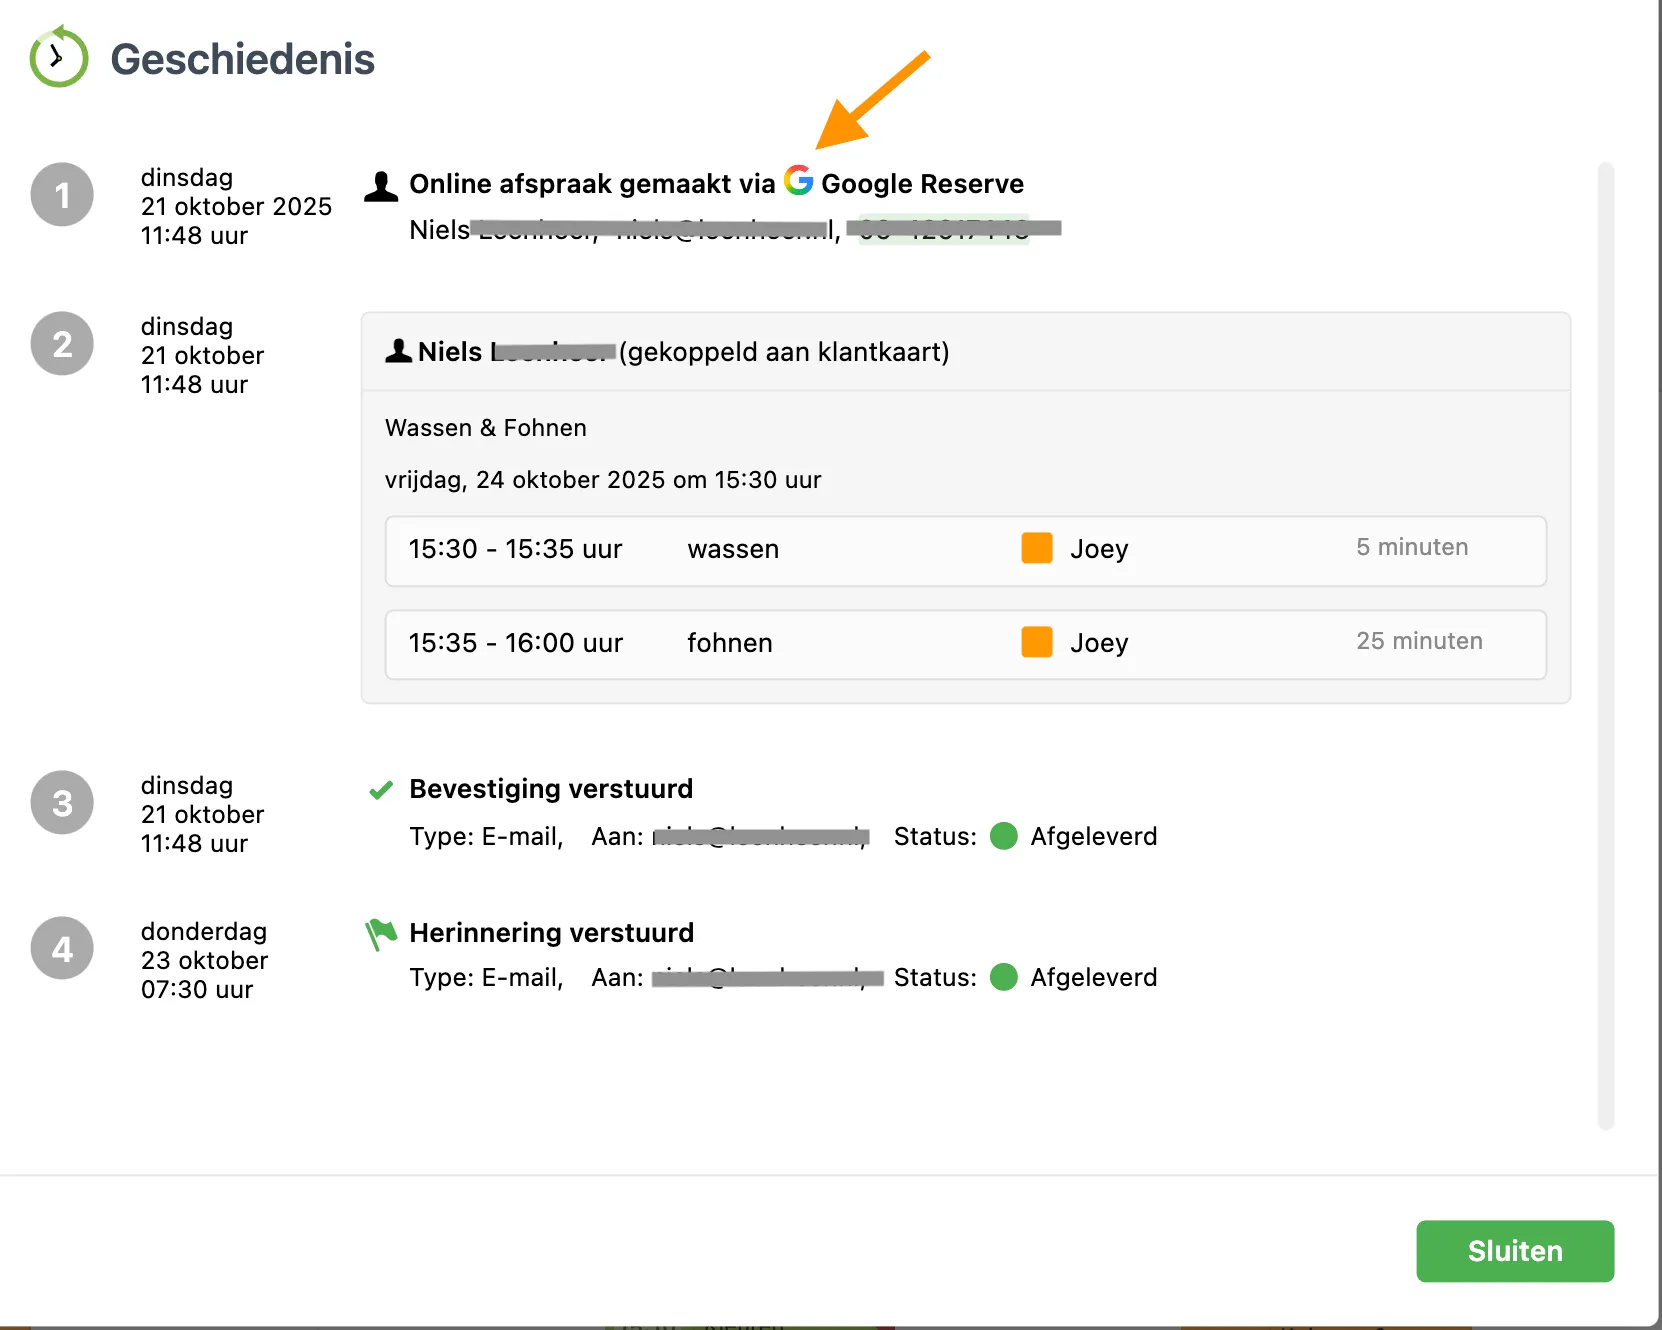Click the person icon in klantkaart header
Screen dimensions: 1662x1330
click(x=398, y=351)
